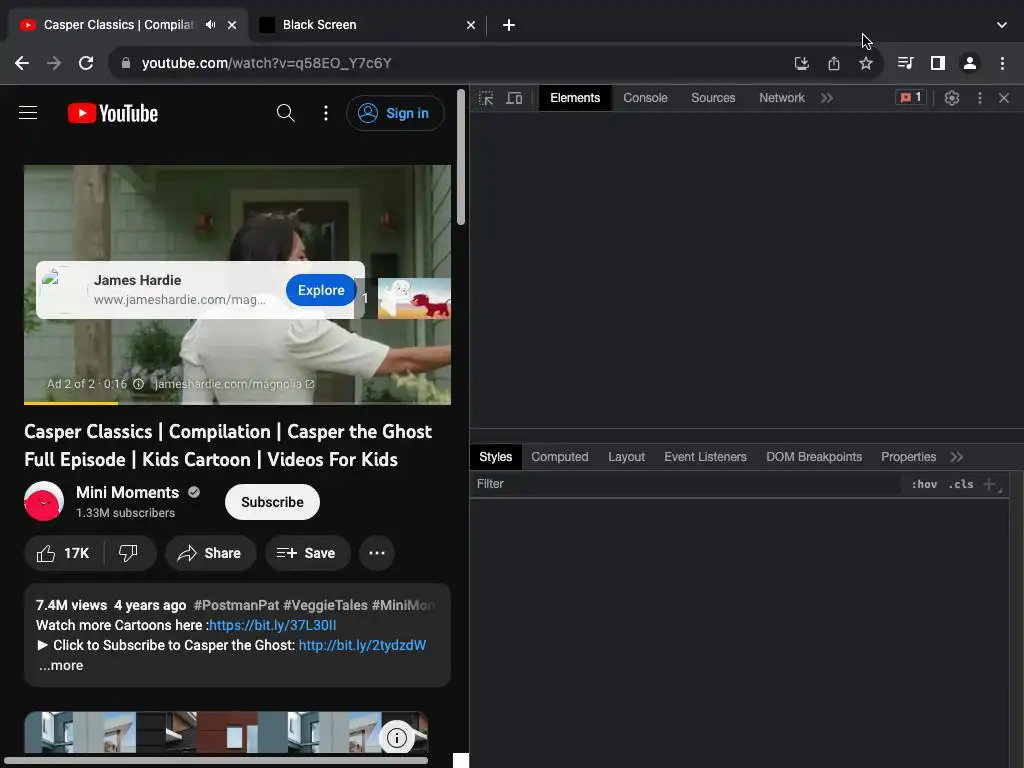This screenshot has width=1024, height=768.
Task: Bookmark this tab with the star
Action: pyautogui.click(x=865, y=63)
